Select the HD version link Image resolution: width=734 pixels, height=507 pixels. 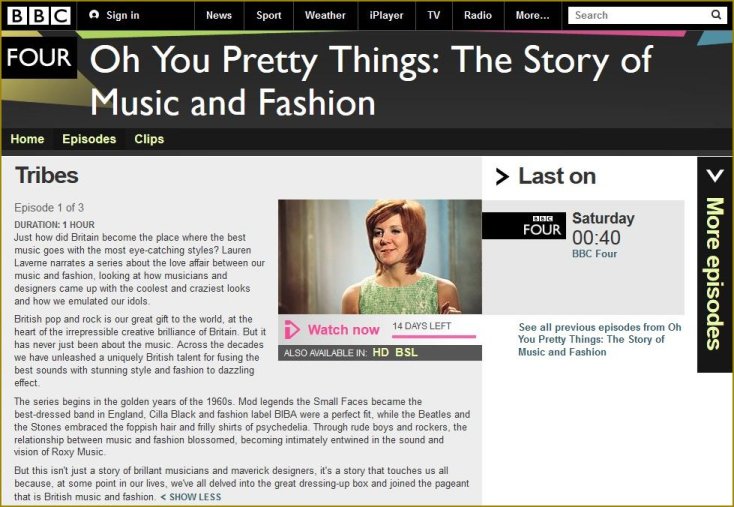click(380, 353)
